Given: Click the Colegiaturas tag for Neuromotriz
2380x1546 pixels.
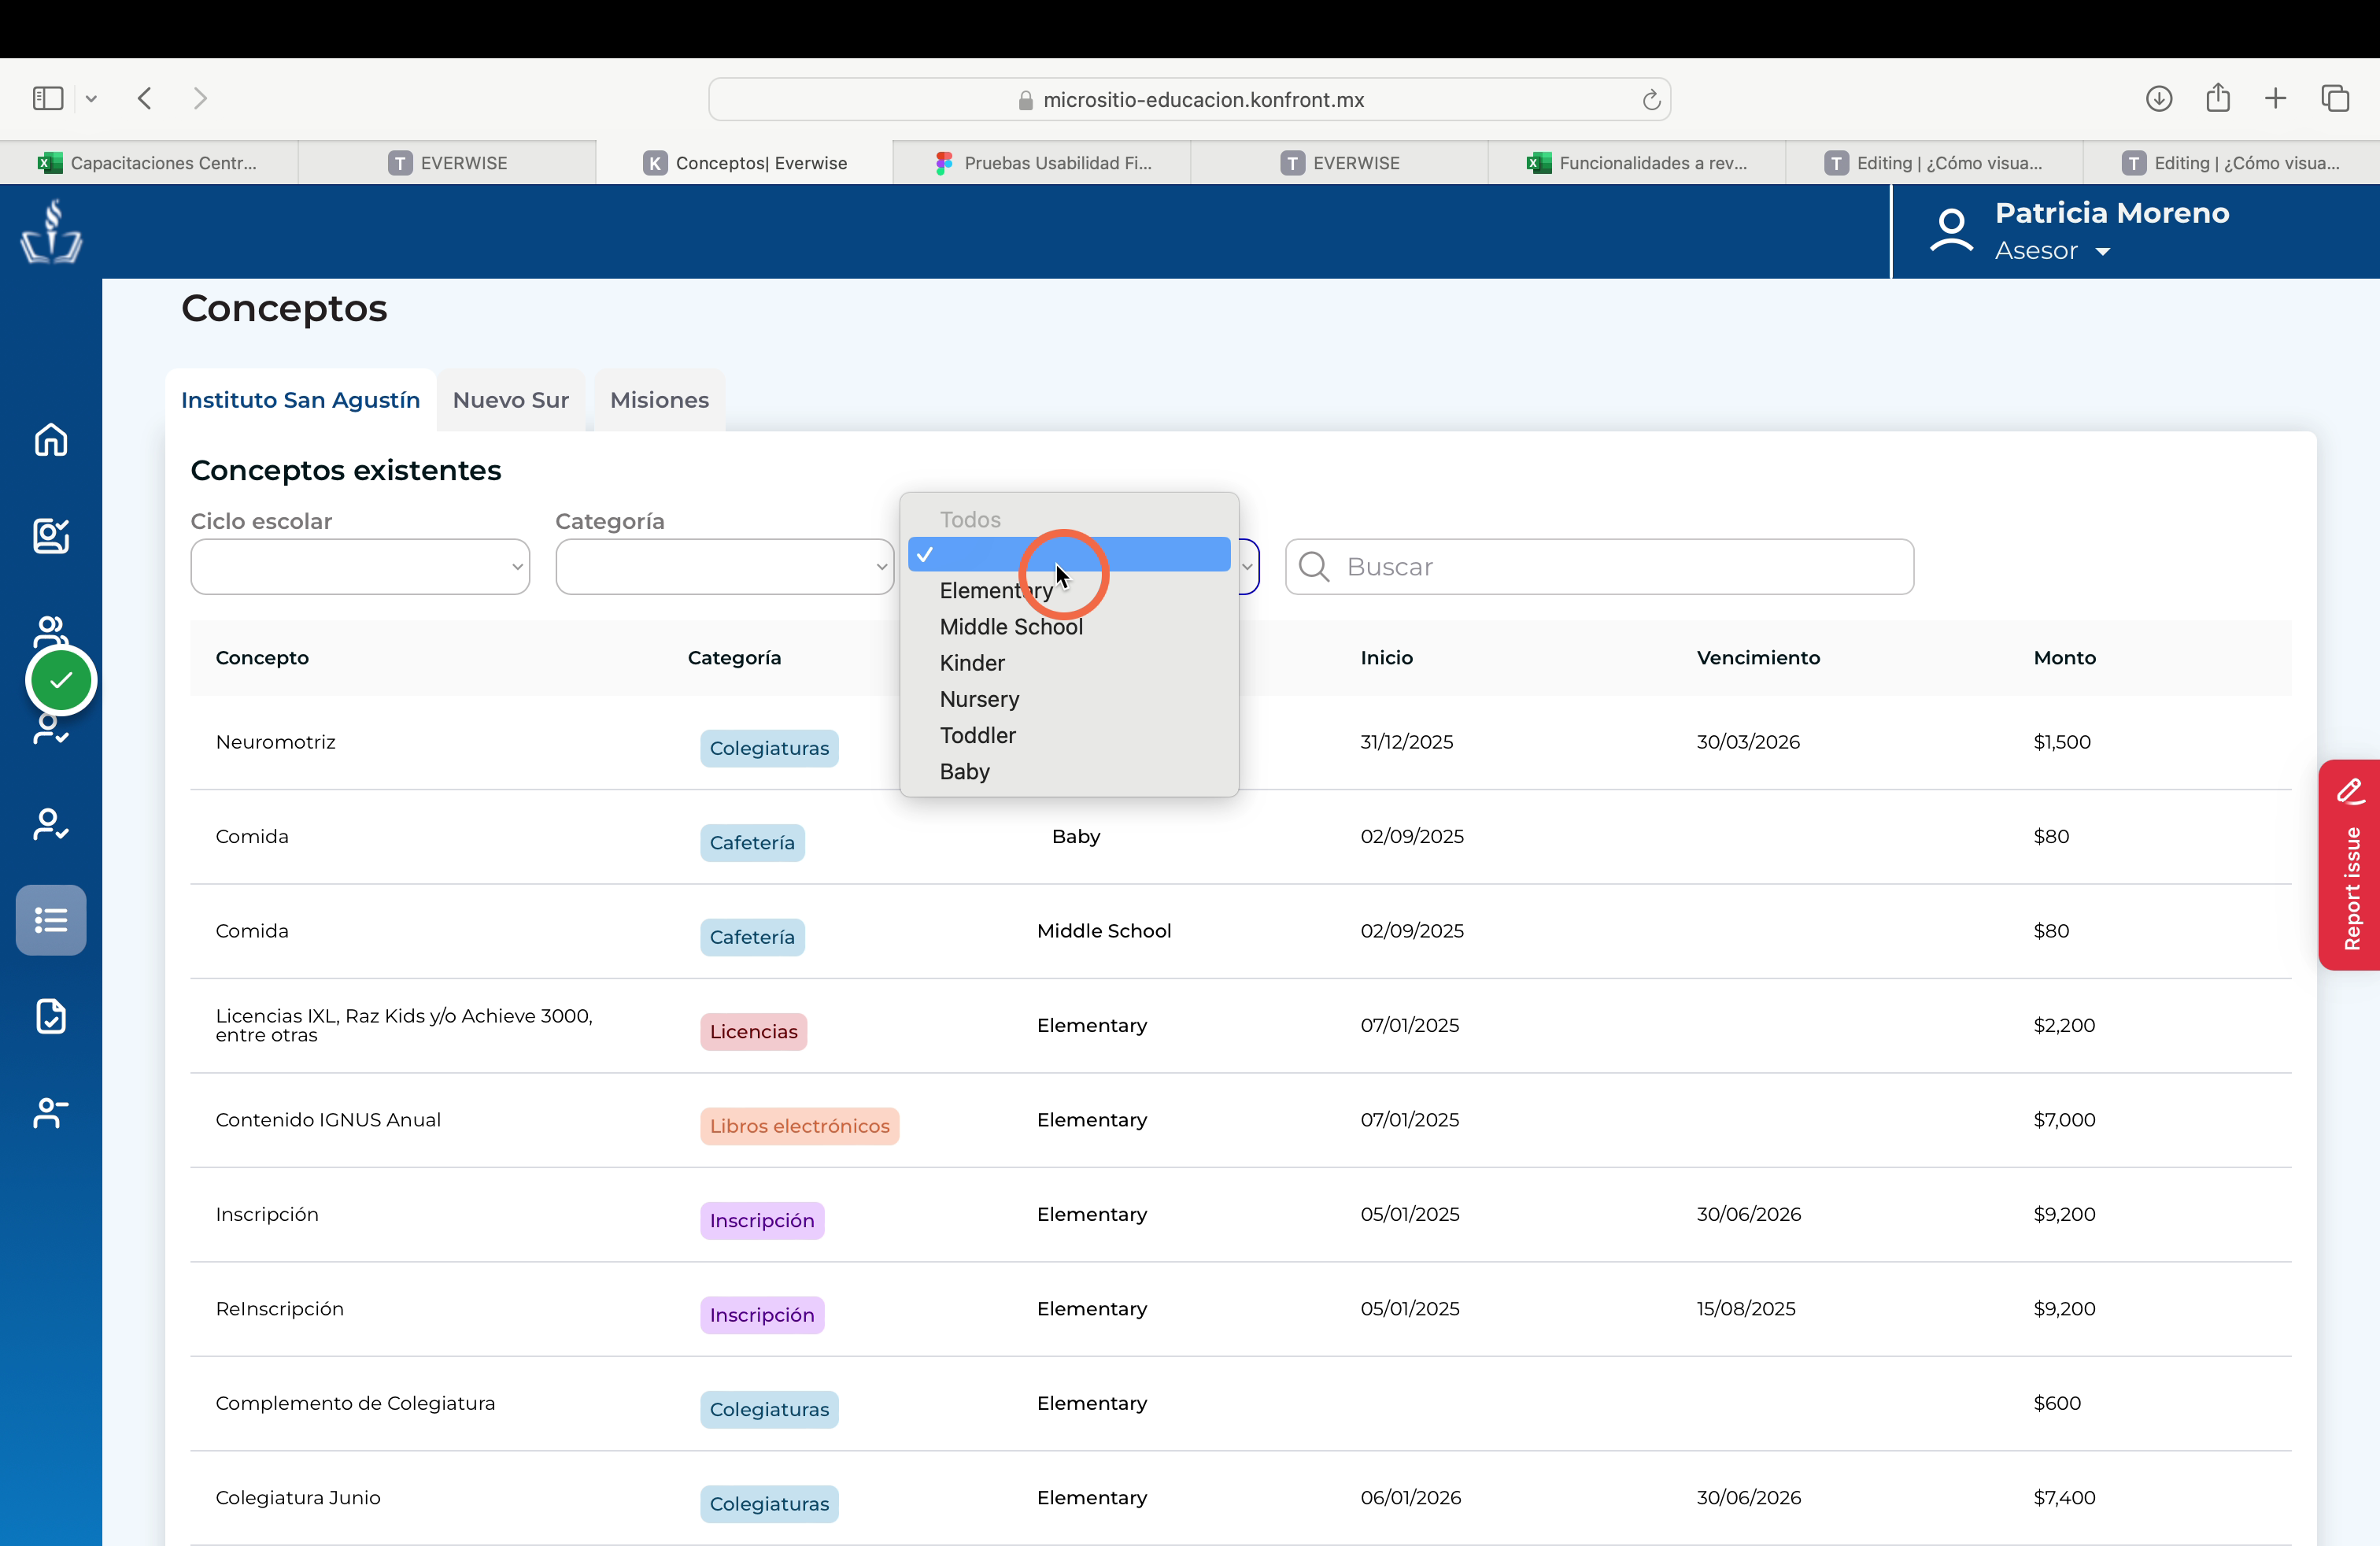Looking at the screenshot, I should [x=769, y=748].
